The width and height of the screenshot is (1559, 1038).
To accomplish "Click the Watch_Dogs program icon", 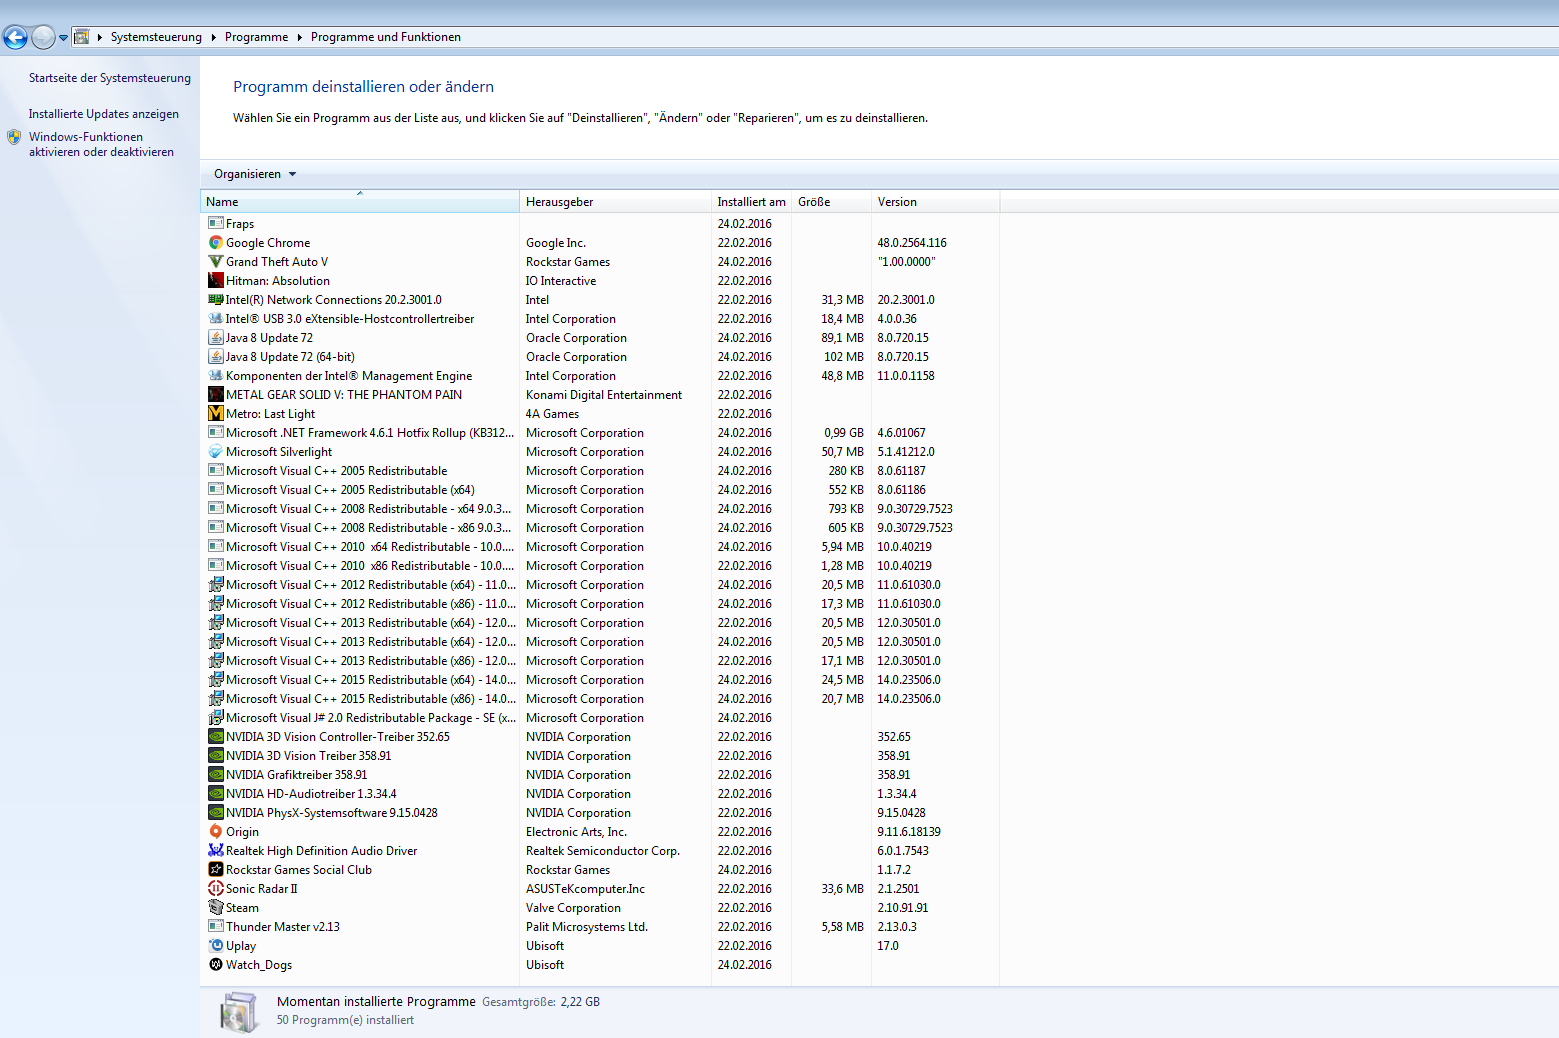I will [x=215, y=965].
